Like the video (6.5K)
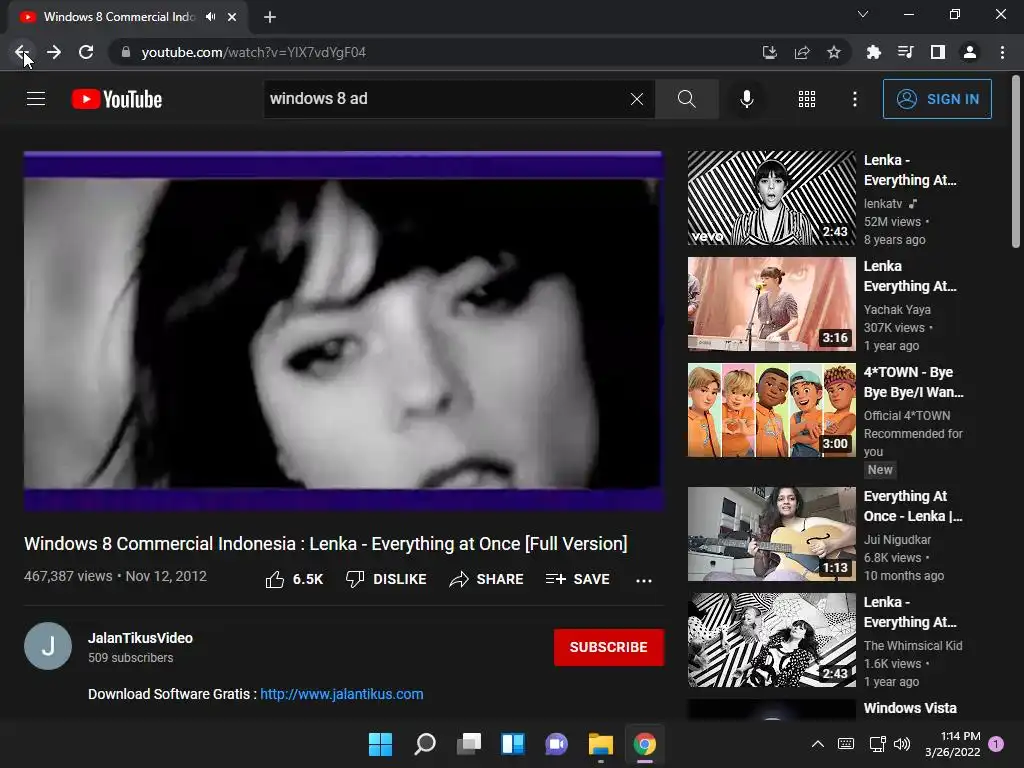 (x=295, y=579)
